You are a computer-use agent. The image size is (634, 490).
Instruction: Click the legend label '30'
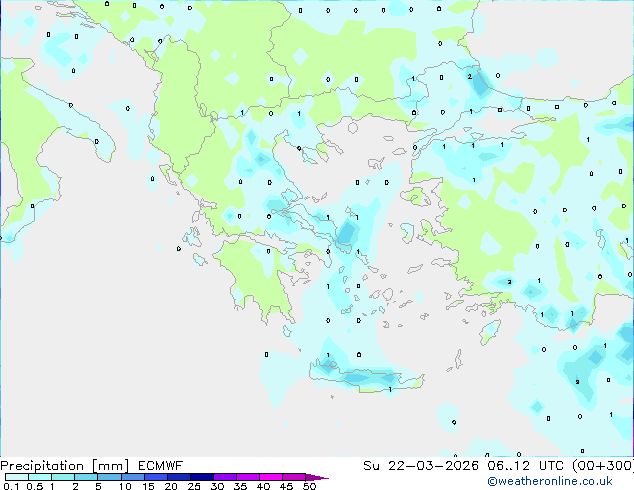click(x=217, y=486)
